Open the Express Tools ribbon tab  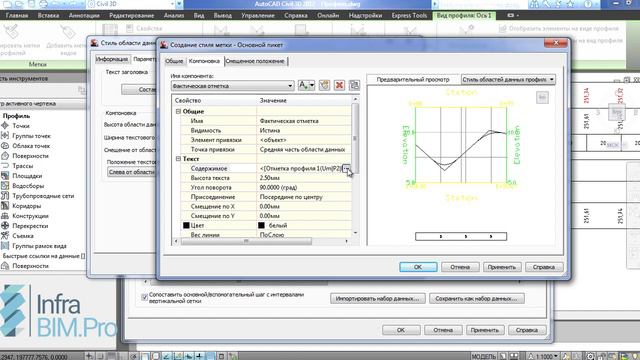pos(409,16)
